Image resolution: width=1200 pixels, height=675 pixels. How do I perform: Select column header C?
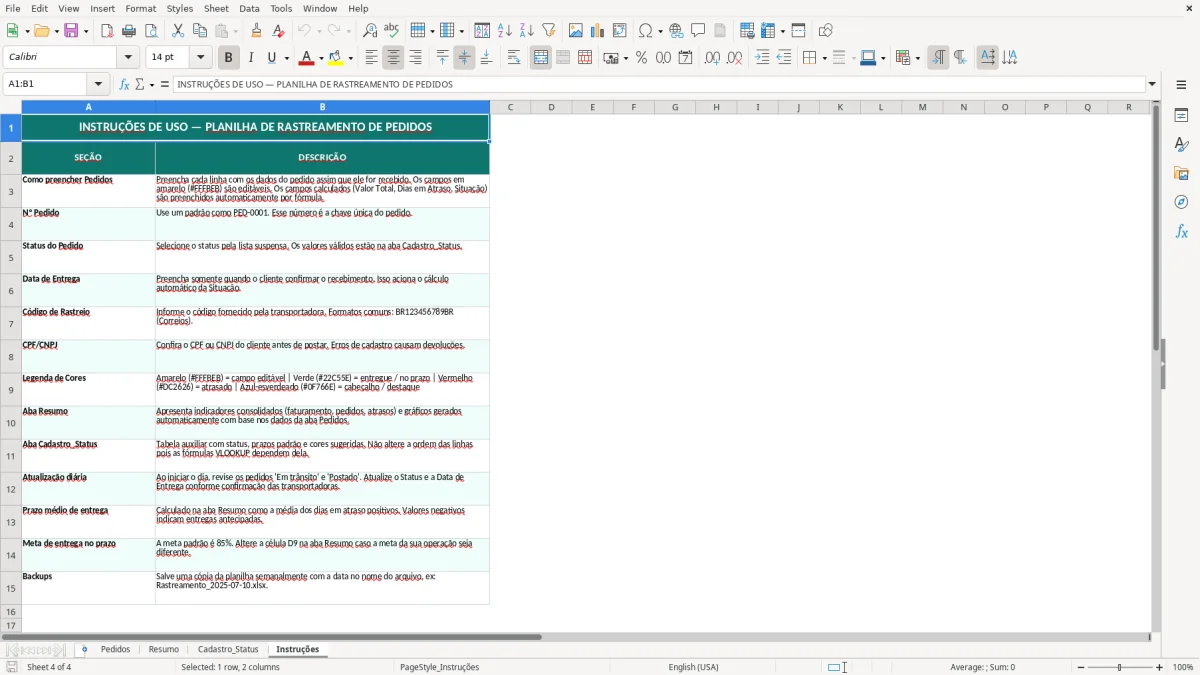point(510,107)
